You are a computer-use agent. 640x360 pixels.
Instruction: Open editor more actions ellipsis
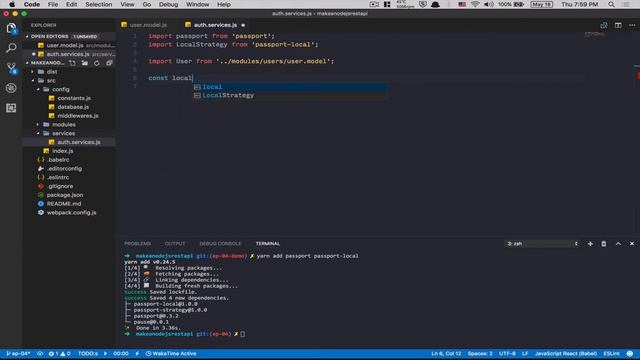click(x=632, y=25)
